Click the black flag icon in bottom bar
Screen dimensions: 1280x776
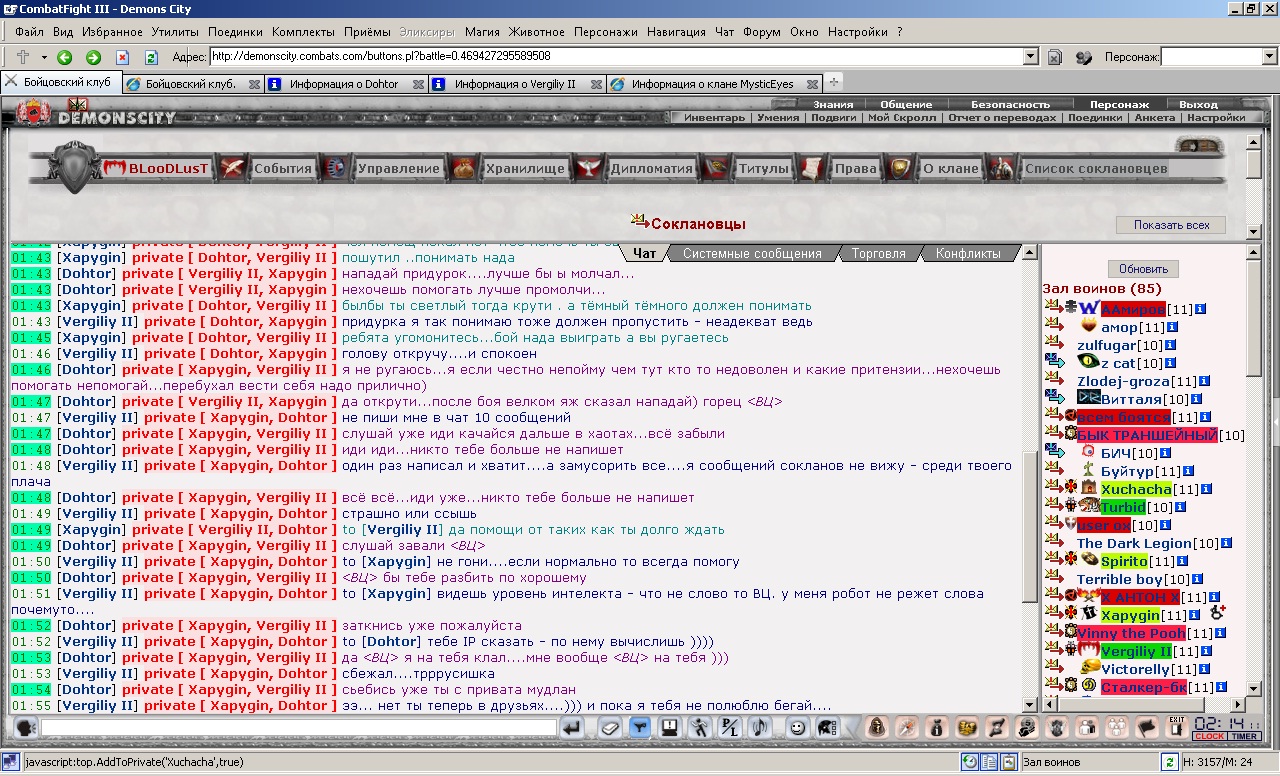tap(1147, 728)
